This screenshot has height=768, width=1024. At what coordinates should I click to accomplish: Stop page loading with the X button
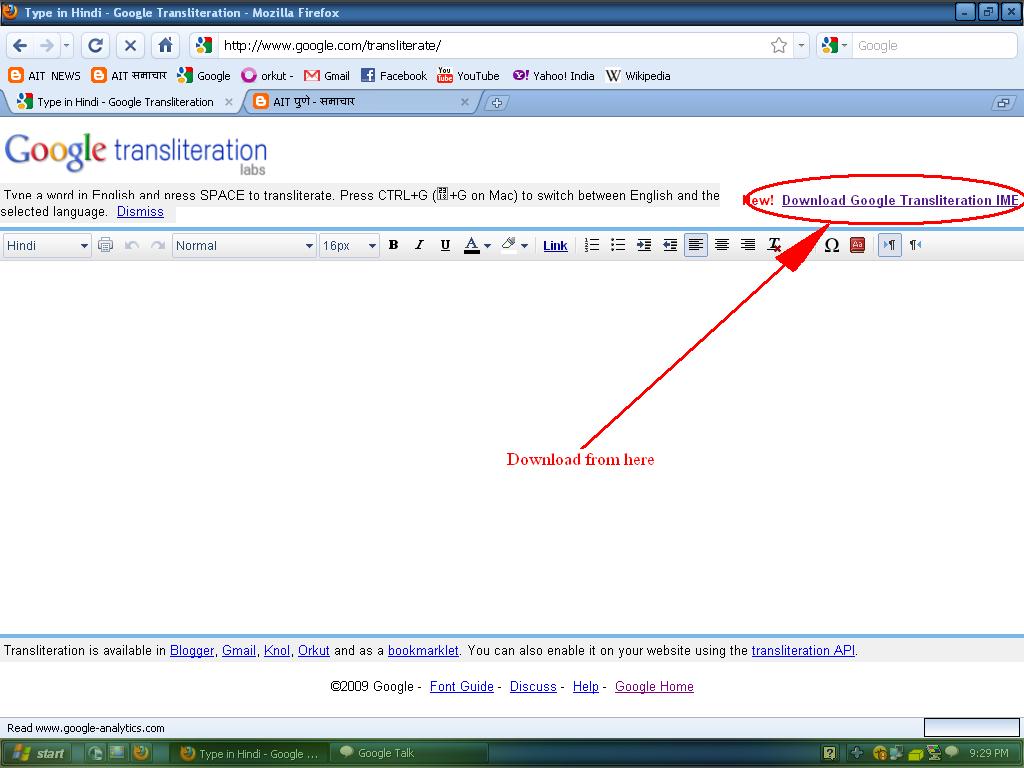[x=130, y=46]
